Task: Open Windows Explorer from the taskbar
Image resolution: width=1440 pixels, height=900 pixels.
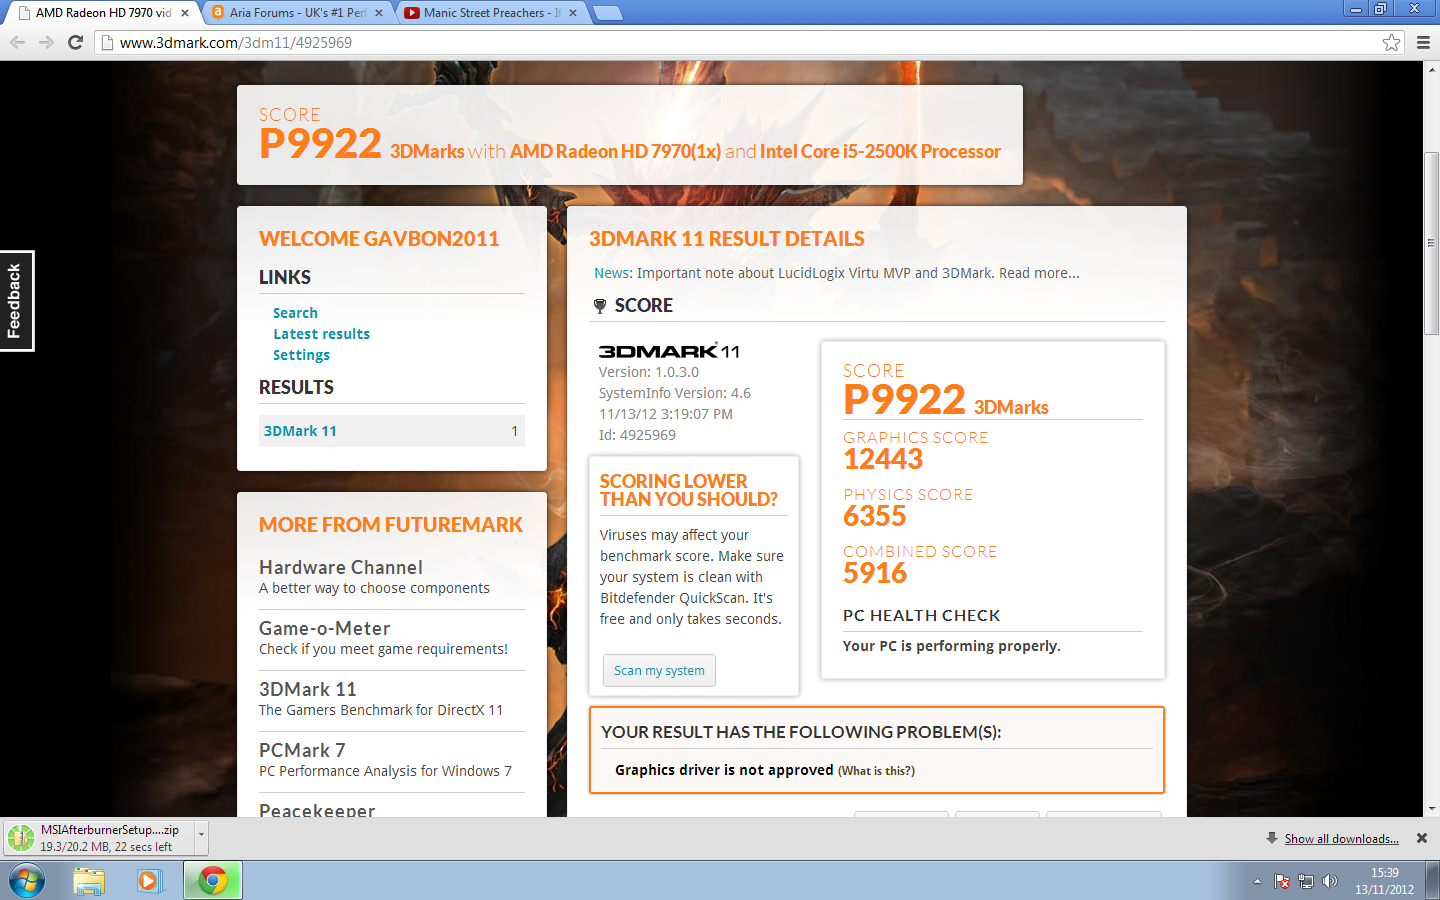Action: (x=89, y=881)
